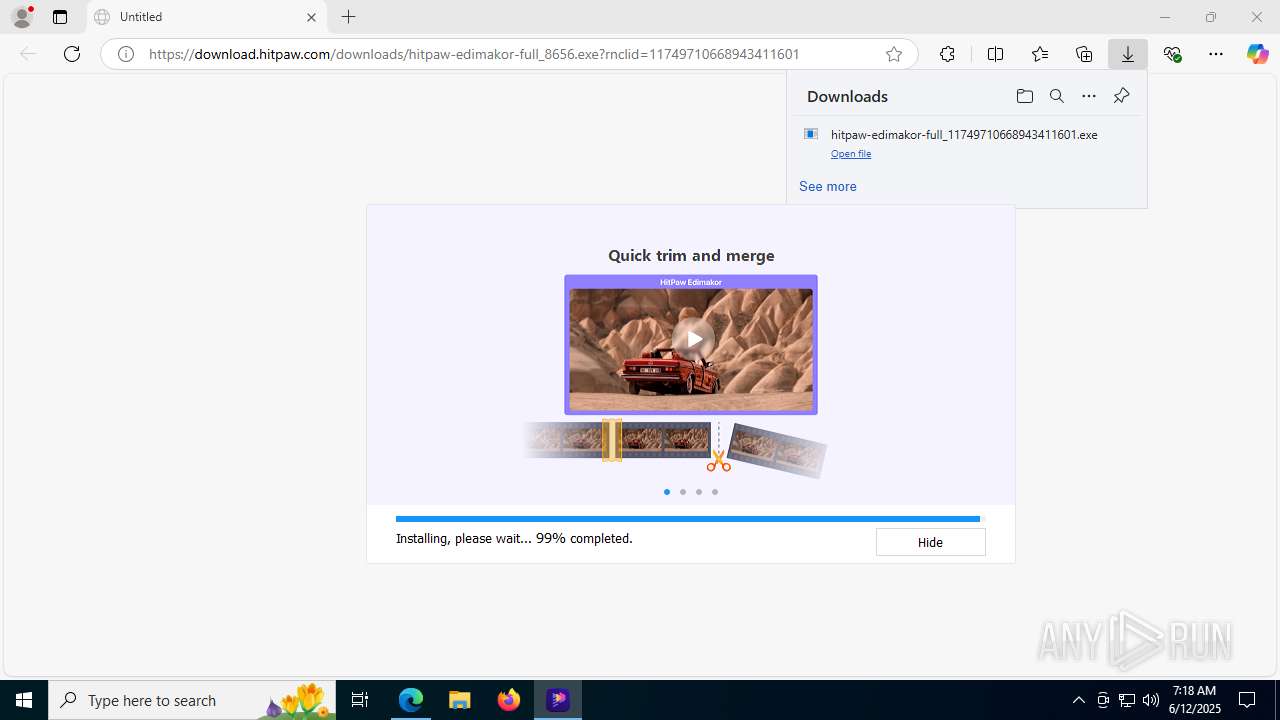Show hidden tray icons chevron
Image resolution: width=1280 pixels, height=720 pixels.
tap(1078, 700)
